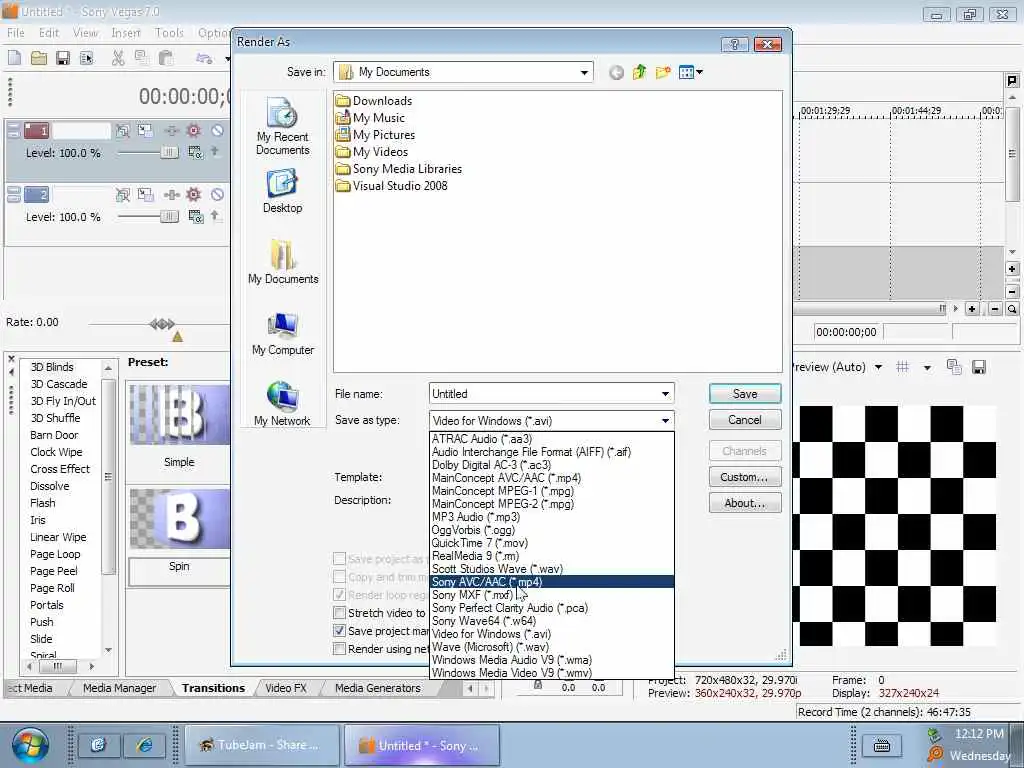Screen dimensions: 1024x768
Task: Open Preview (Auto) quality dropdown arrow
Action: click(x=878, y=367)
